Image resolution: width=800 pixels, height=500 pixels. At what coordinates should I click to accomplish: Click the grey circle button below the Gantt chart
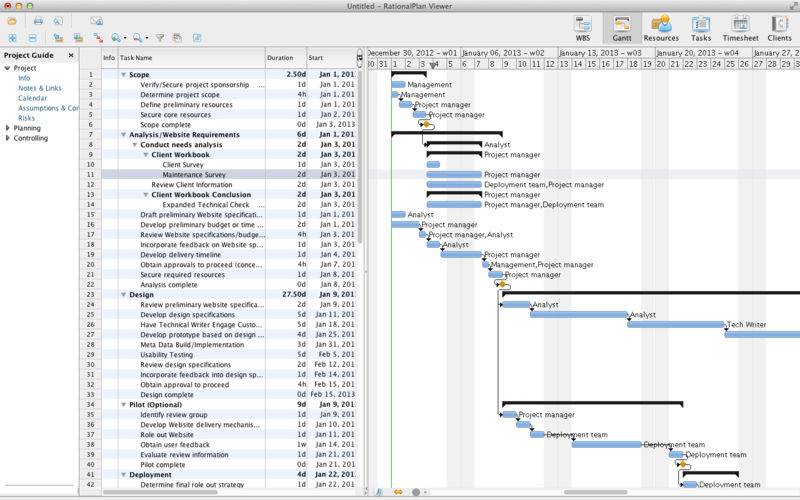(x=416, y=492)
